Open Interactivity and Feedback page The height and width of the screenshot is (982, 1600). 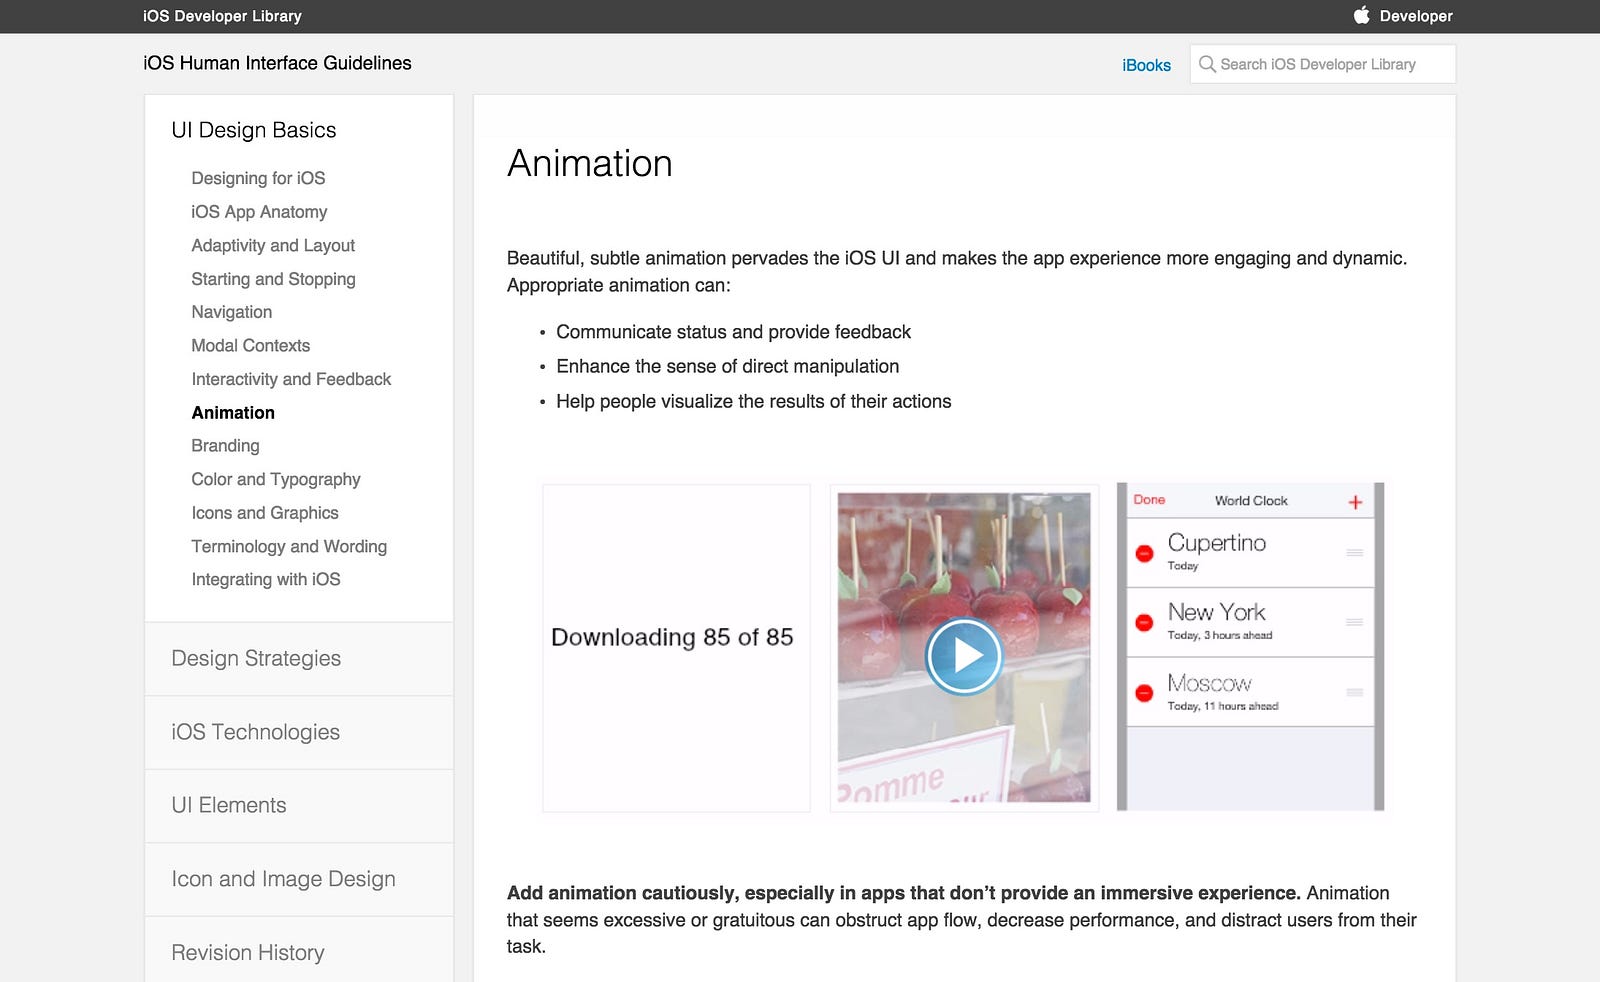[291, 379]
